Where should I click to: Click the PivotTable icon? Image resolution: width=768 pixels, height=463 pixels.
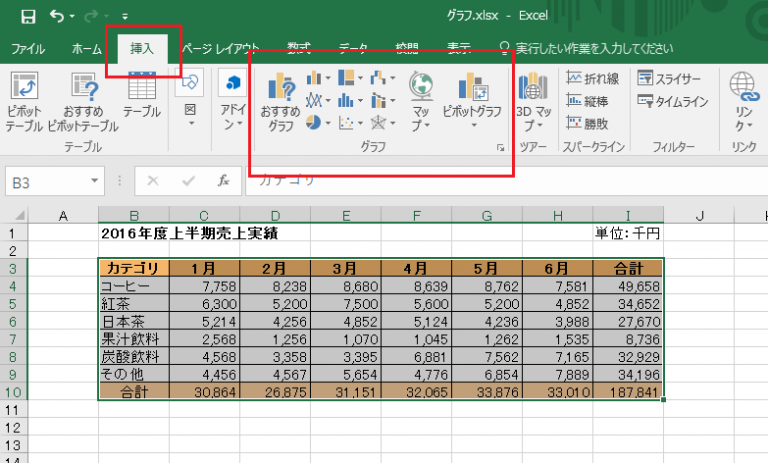point(24,98)
